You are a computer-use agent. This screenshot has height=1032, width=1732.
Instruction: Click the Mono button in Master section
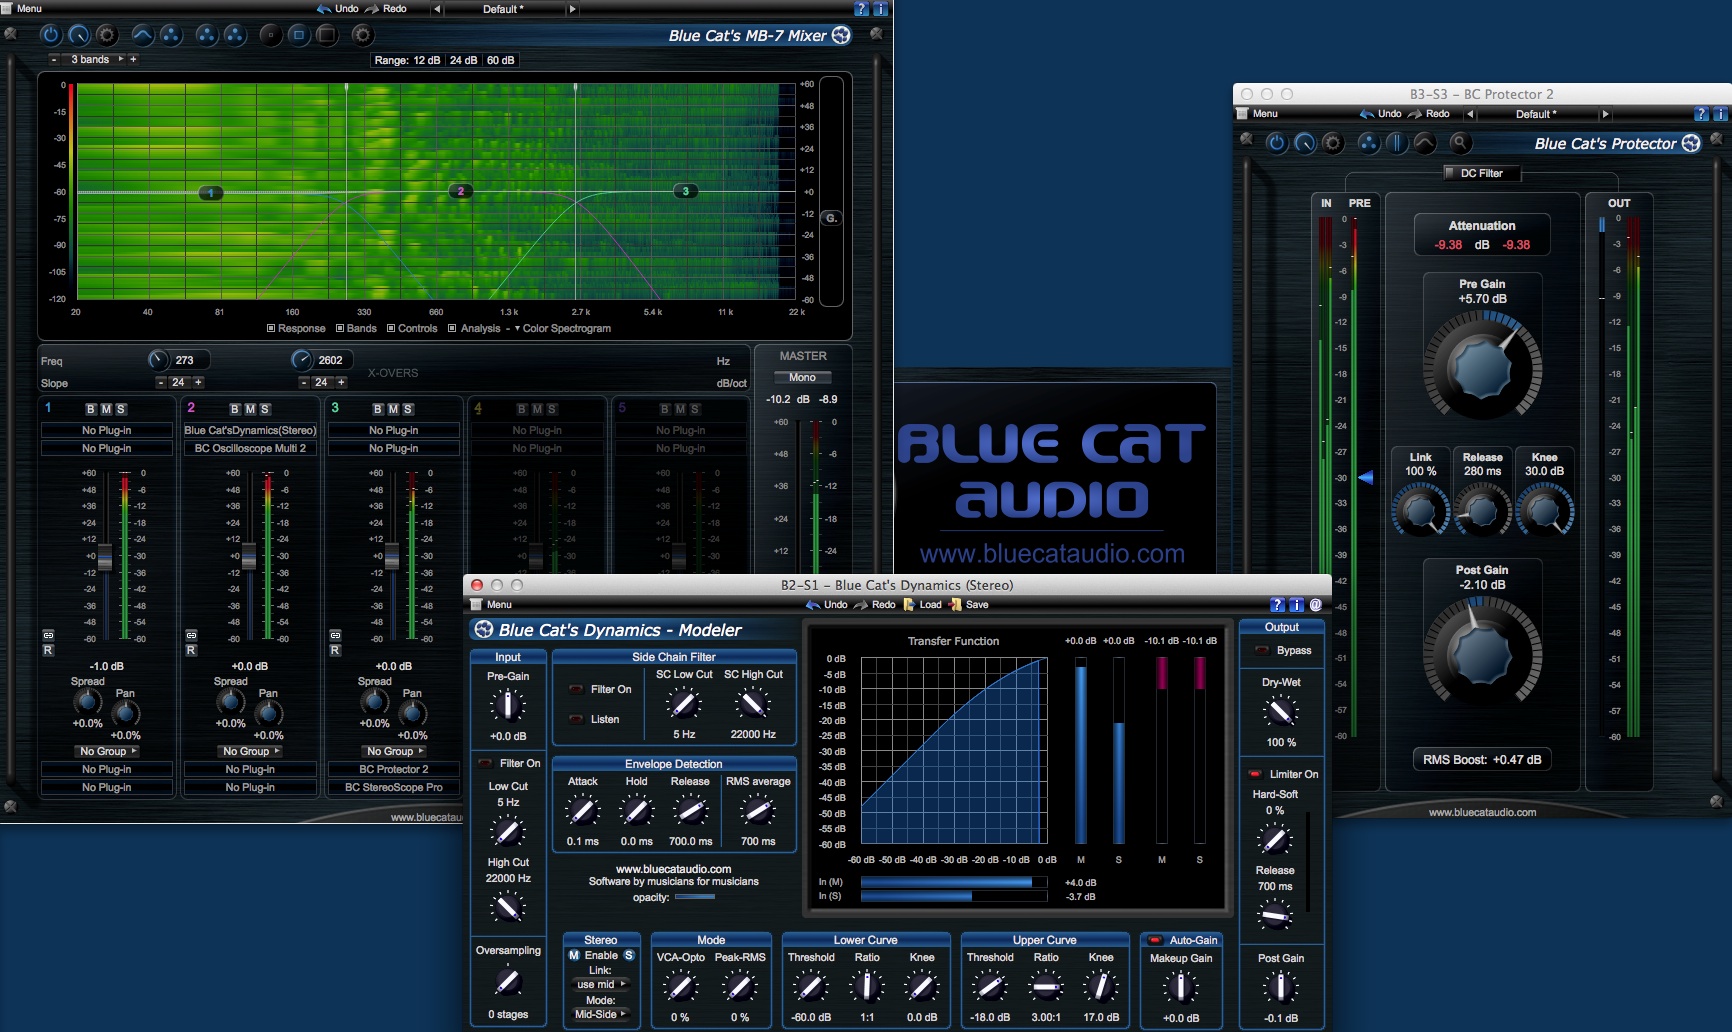click(x=802, y=377)
